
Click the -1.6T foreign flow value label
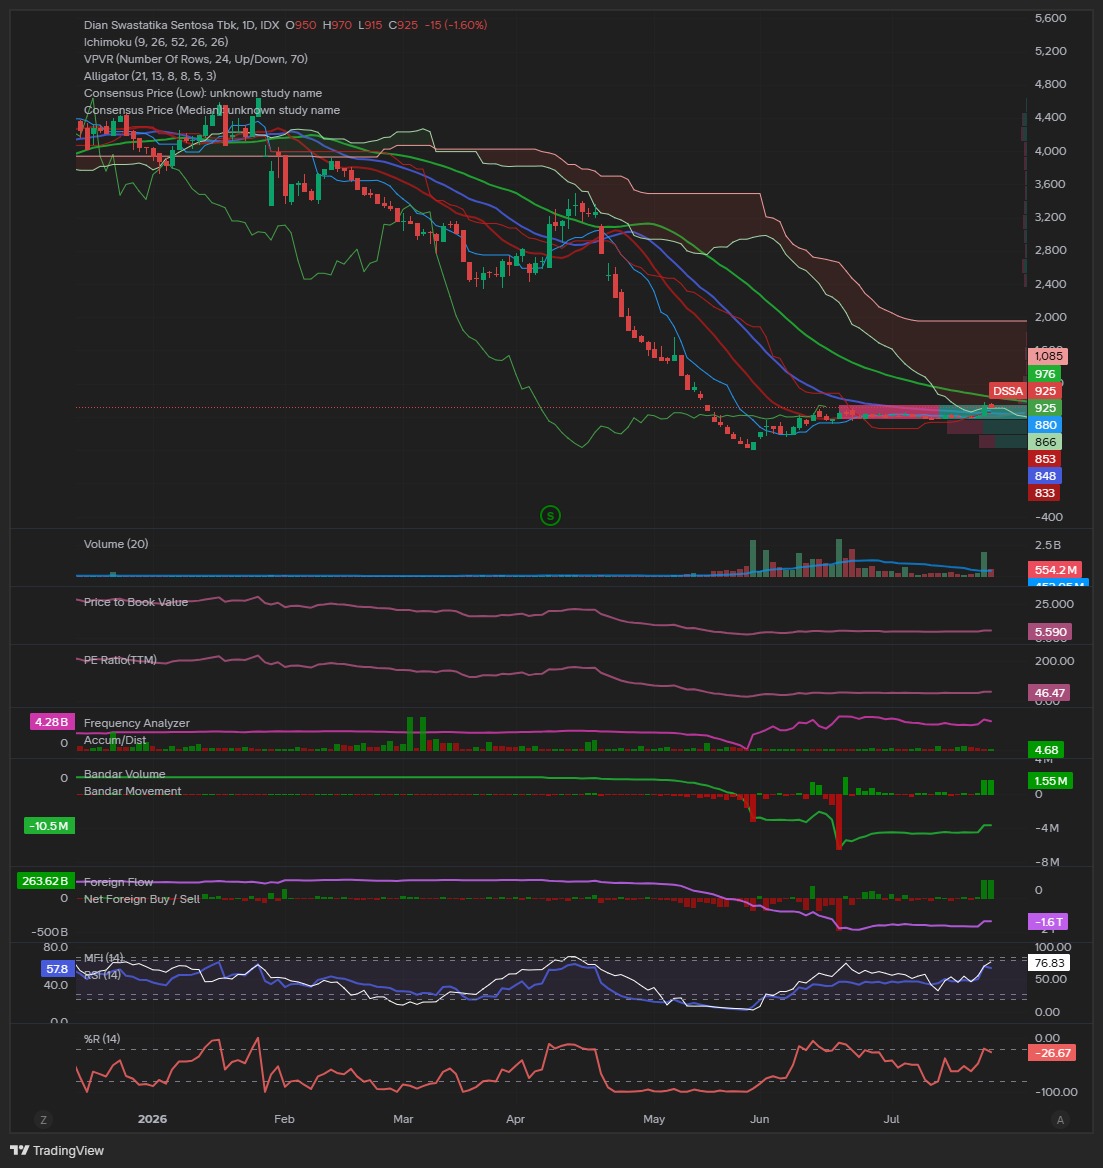[1048, 922]
